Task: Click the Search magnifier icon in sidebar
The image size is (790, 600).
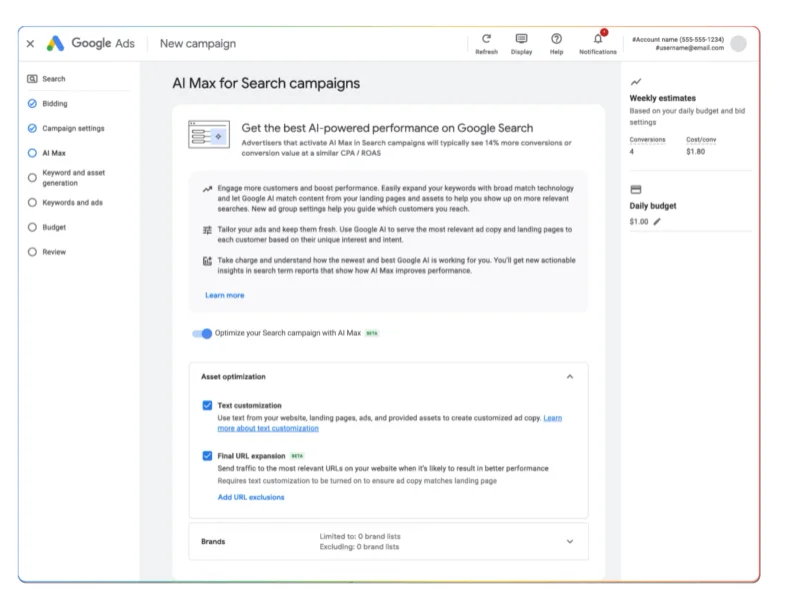Action: (x=32, y=79)
